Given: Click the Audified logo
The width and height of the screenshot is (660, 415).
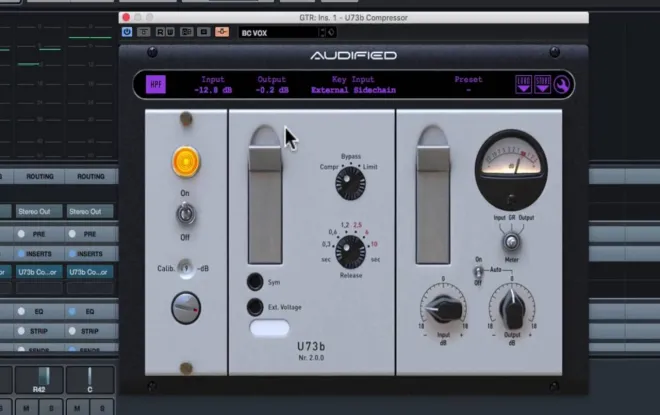Looking at the screenshot, I should 354,55.
